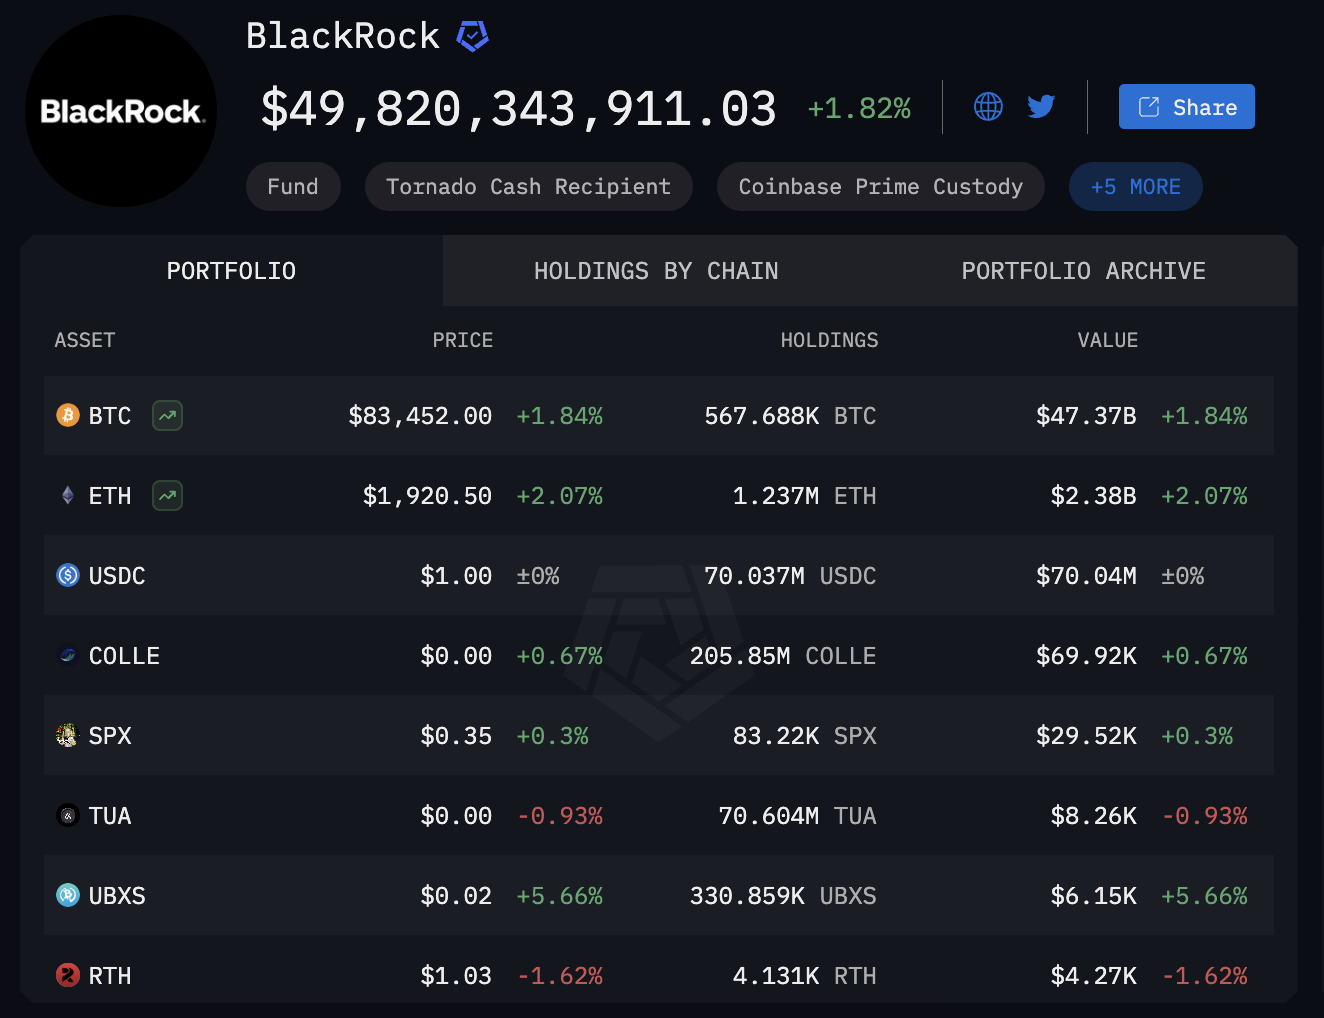Screen dimensions: 1324x1018
Task: Click the Share button
Action: 1186,106
